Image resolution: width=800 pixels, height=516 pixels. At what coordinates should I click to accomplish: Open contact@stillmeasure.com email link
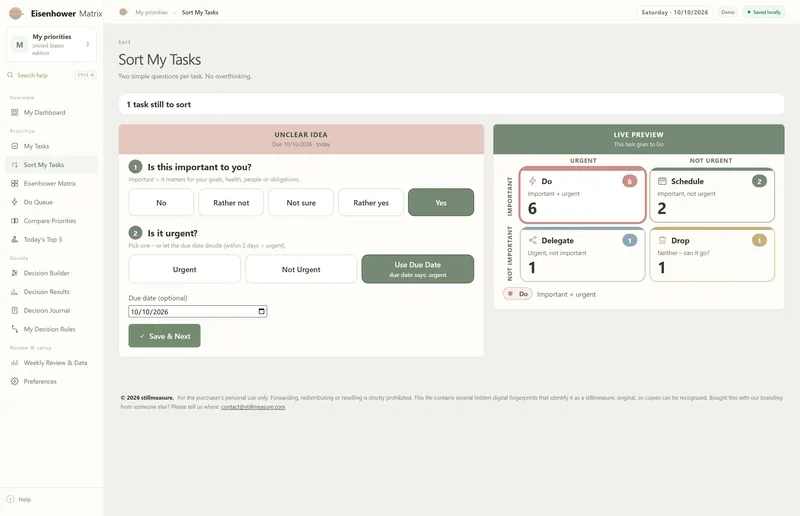click(253, 407)
